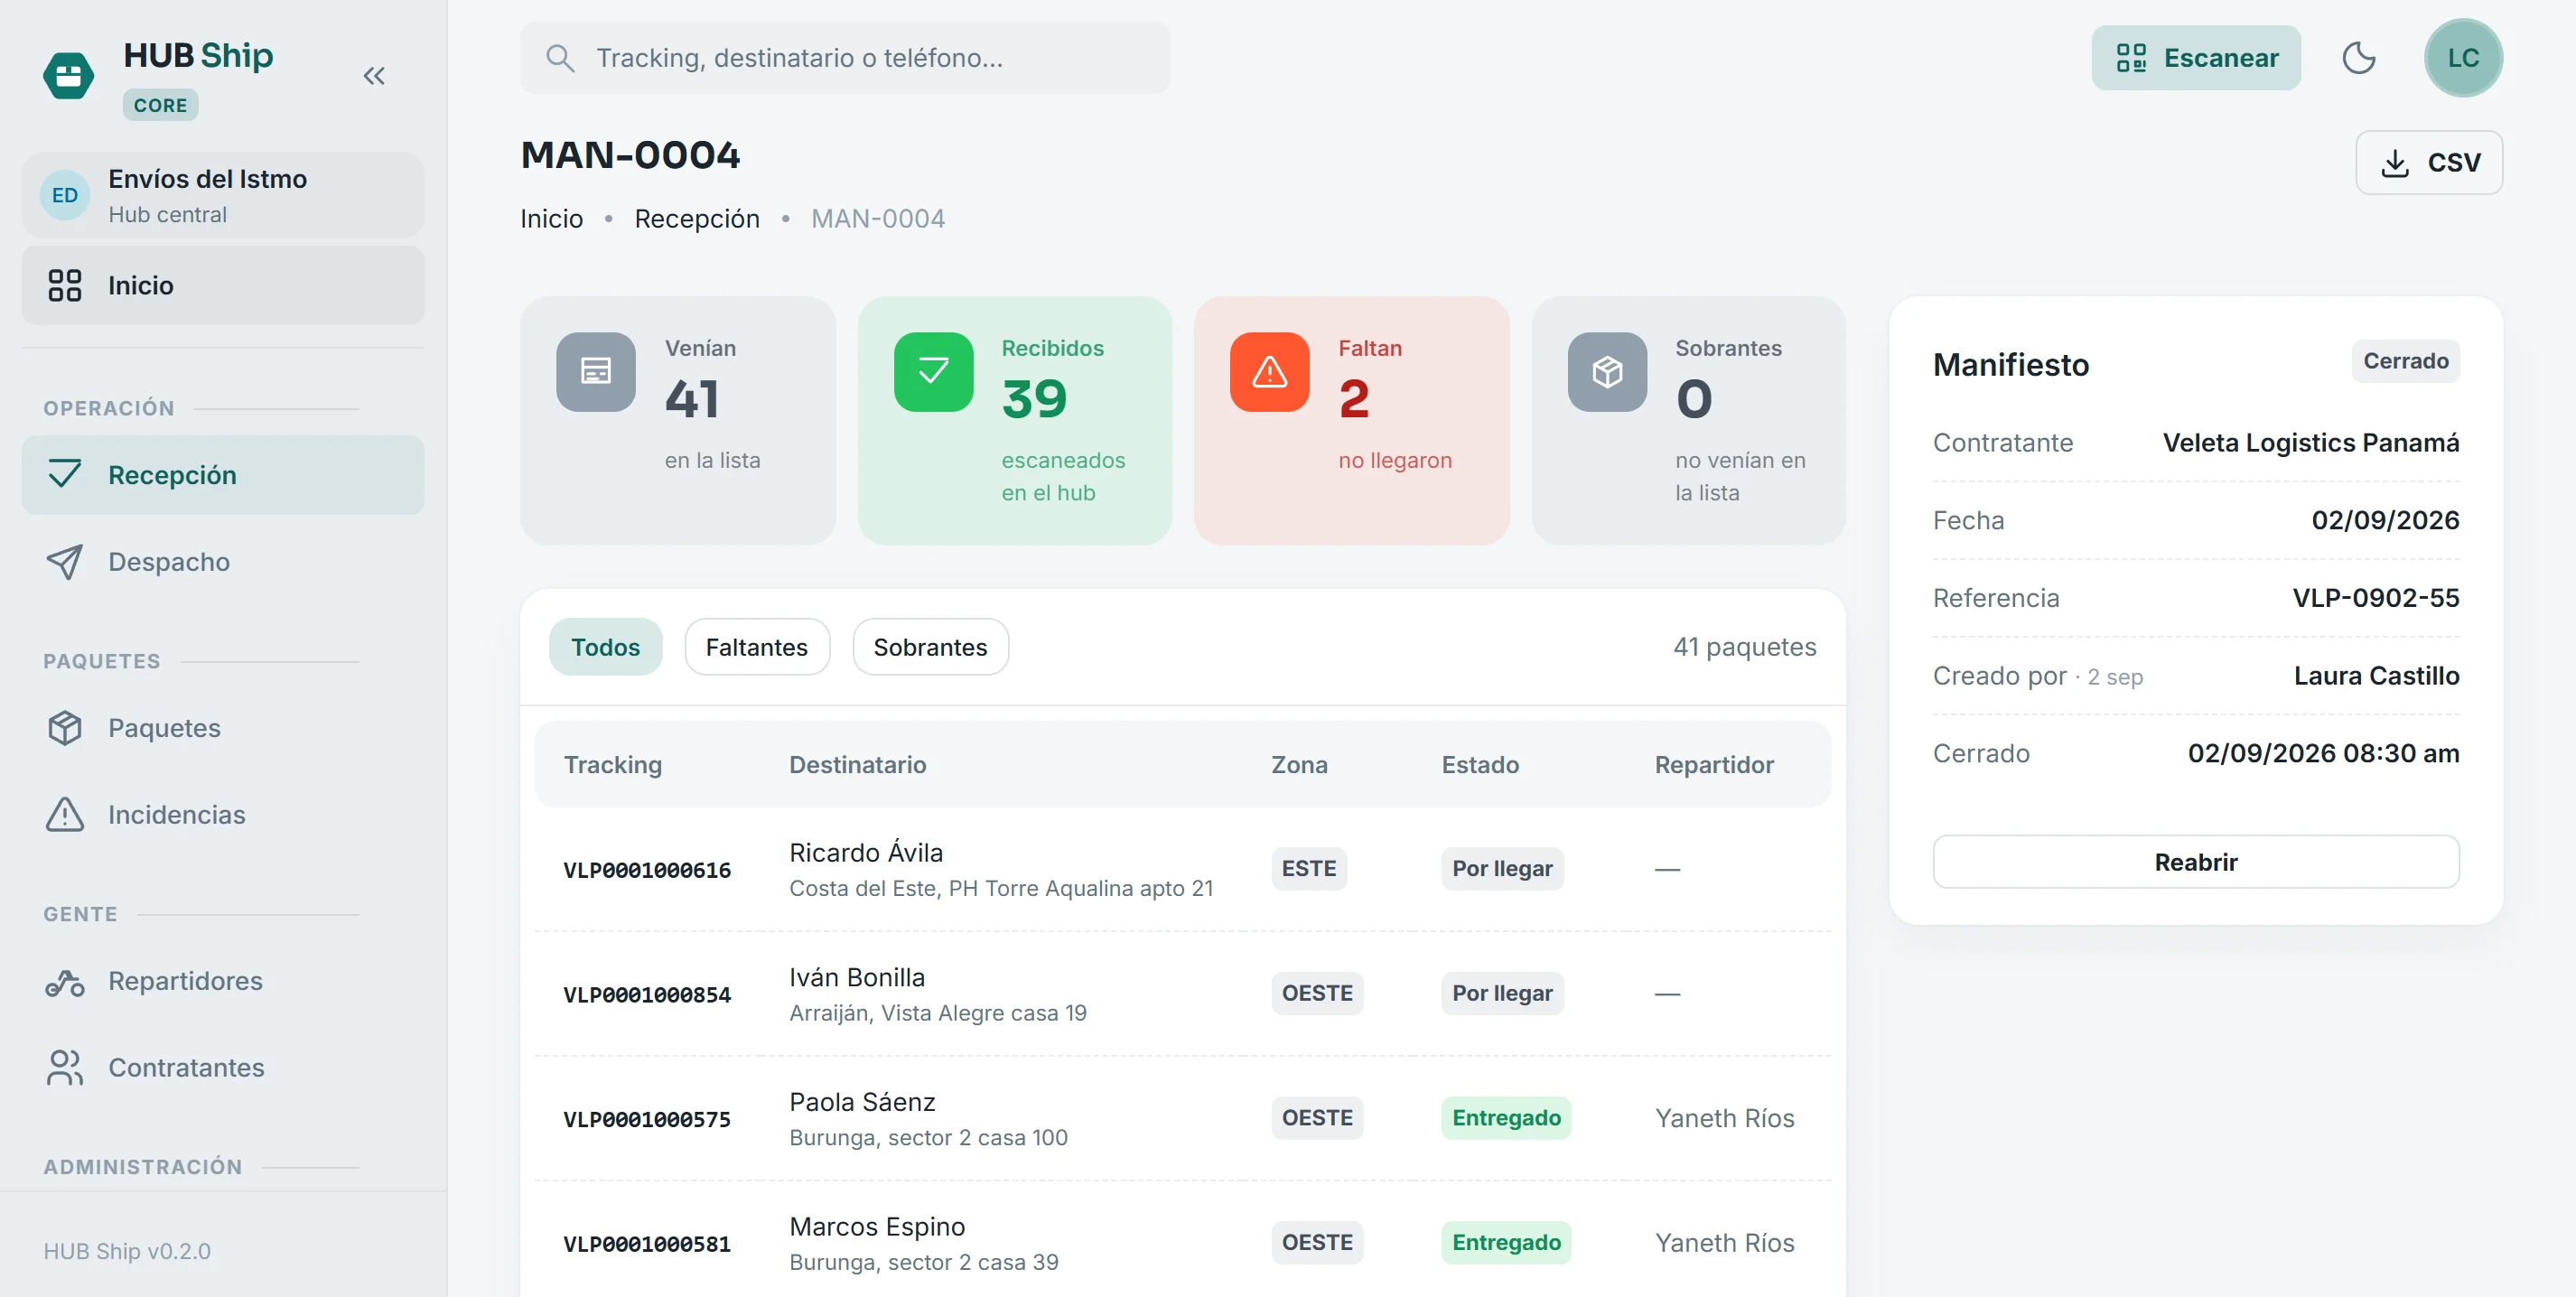
Task: Open the LC user avatar menu
Action: point(2463,58)
